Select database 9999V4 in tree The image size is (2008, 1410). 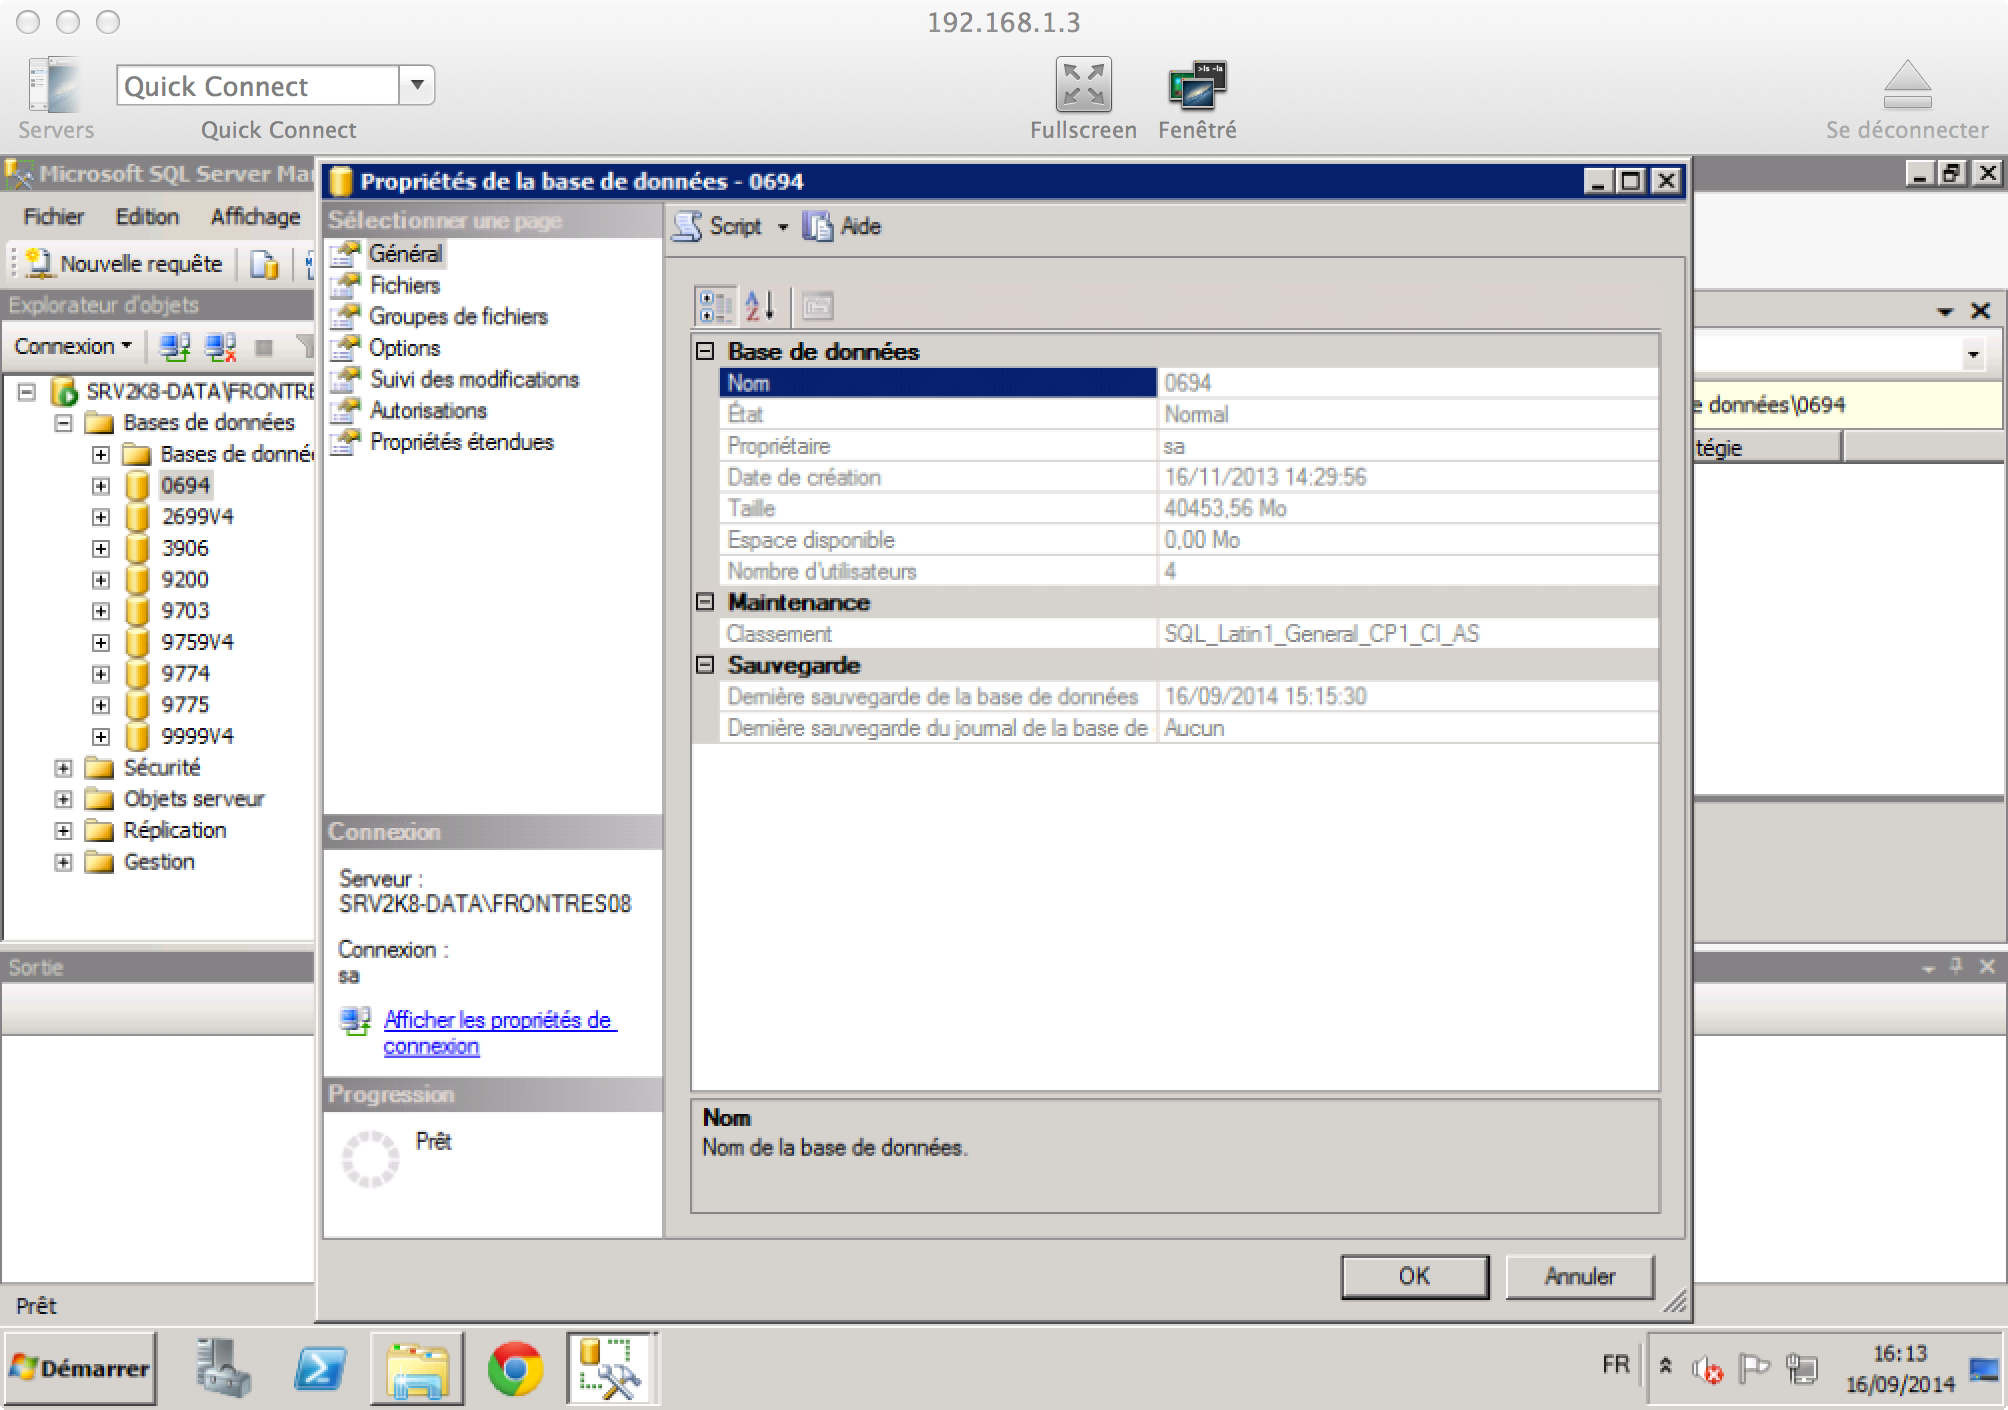tap(197, 736)
